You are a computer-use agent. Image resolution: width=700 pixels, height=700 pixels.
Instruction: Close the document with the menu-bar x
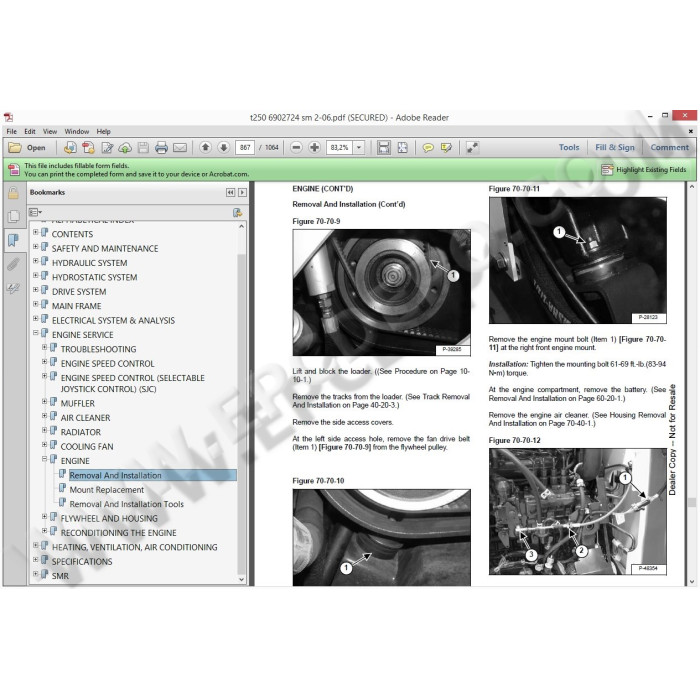point(691,131)
